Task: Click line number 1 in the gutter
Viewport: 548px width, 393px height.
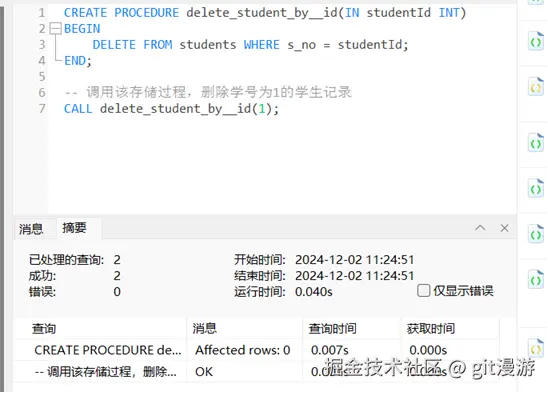Action: (42, 13)
